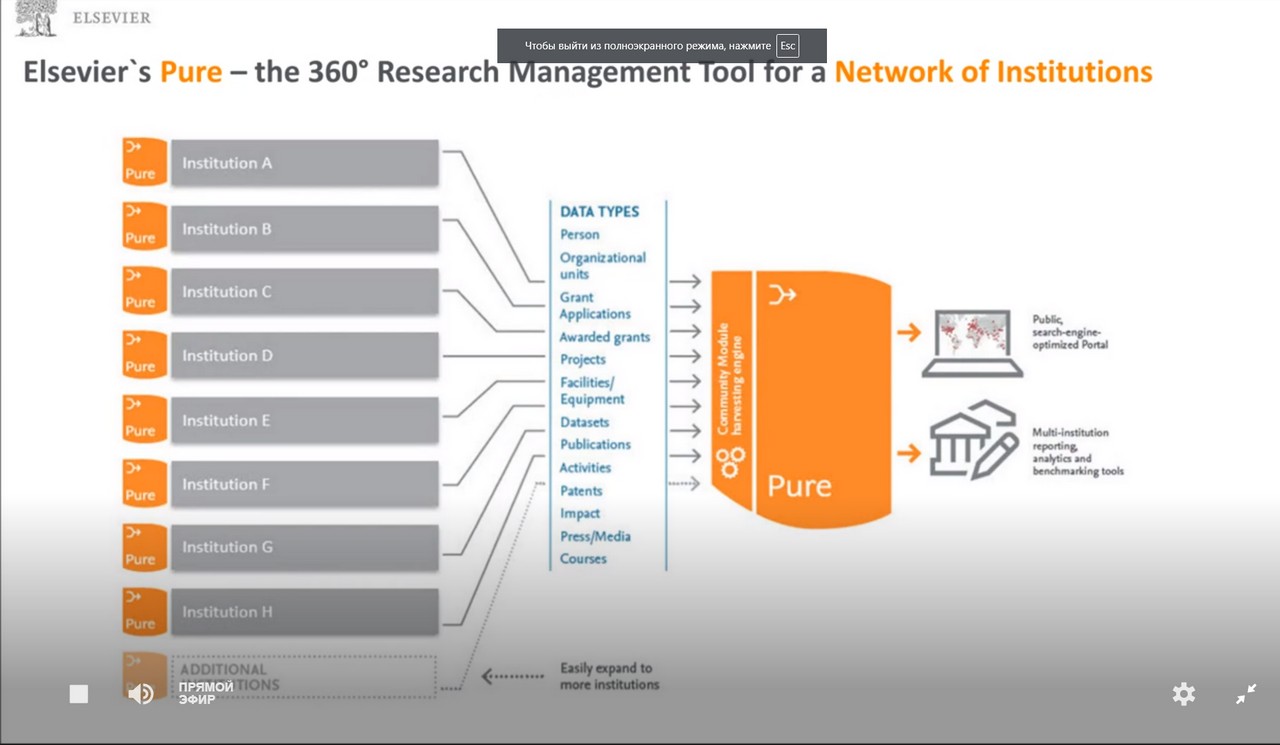Click the Awarded grants data type
Viewport: 1280px width, 745px height.
pyautogui.click(x=605, y=338)
